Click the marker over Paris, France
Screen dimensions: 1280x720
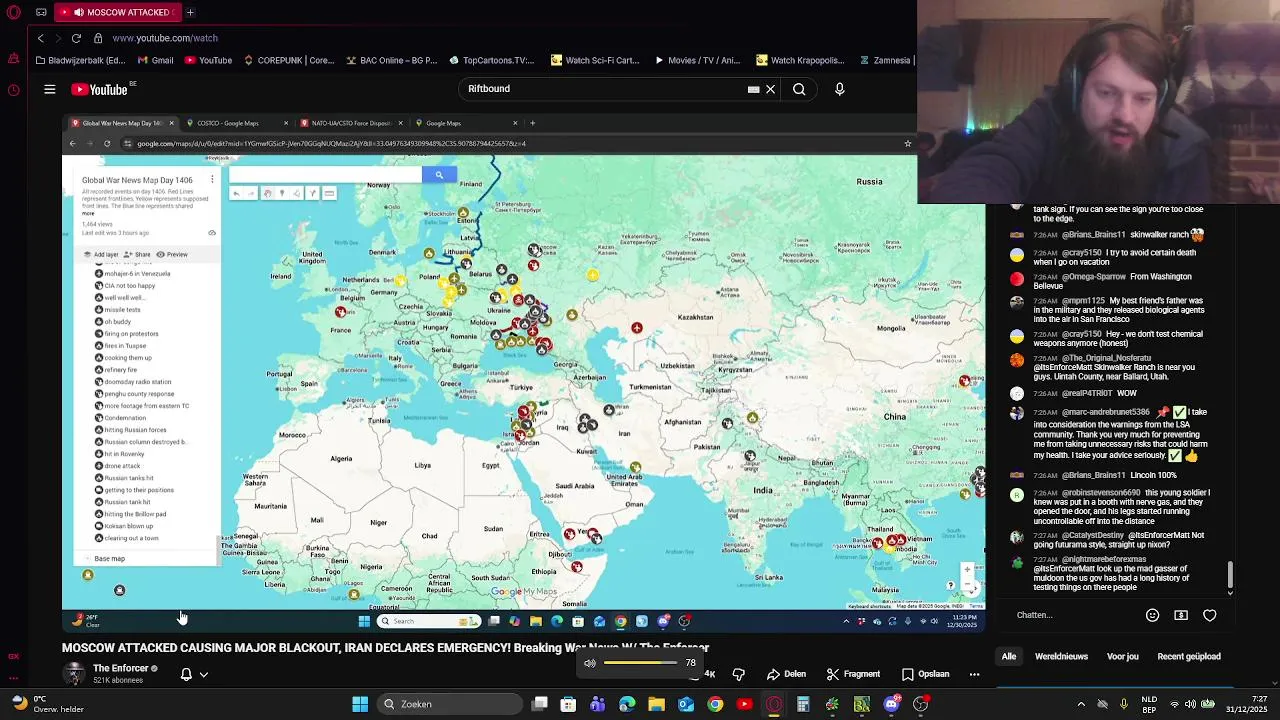(340, 313)
